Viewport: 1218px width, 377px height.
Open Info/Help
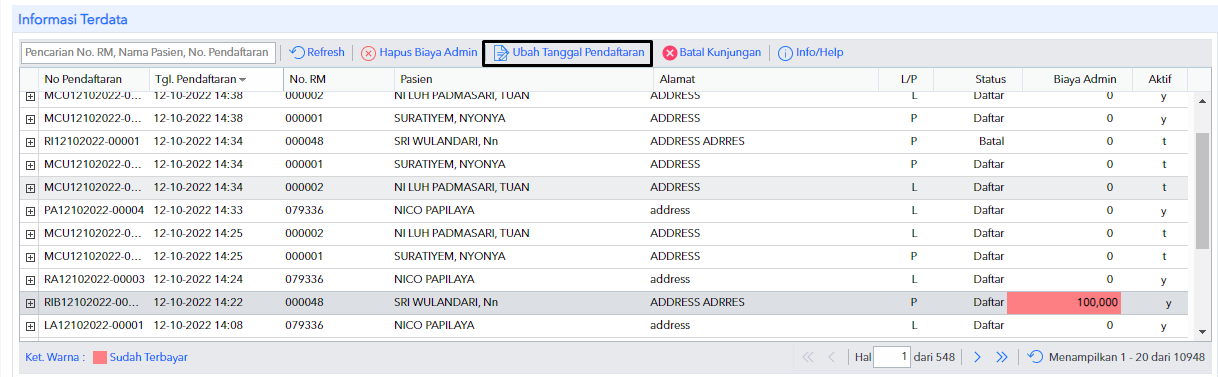(812, 53)
